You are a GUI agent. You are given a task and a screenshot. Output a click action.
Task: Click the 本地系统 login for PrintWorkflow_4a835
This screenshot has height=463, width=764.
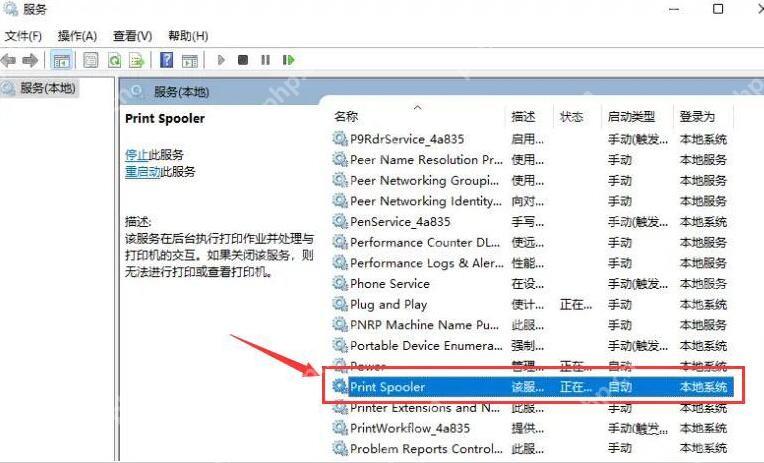coord(703,429)
